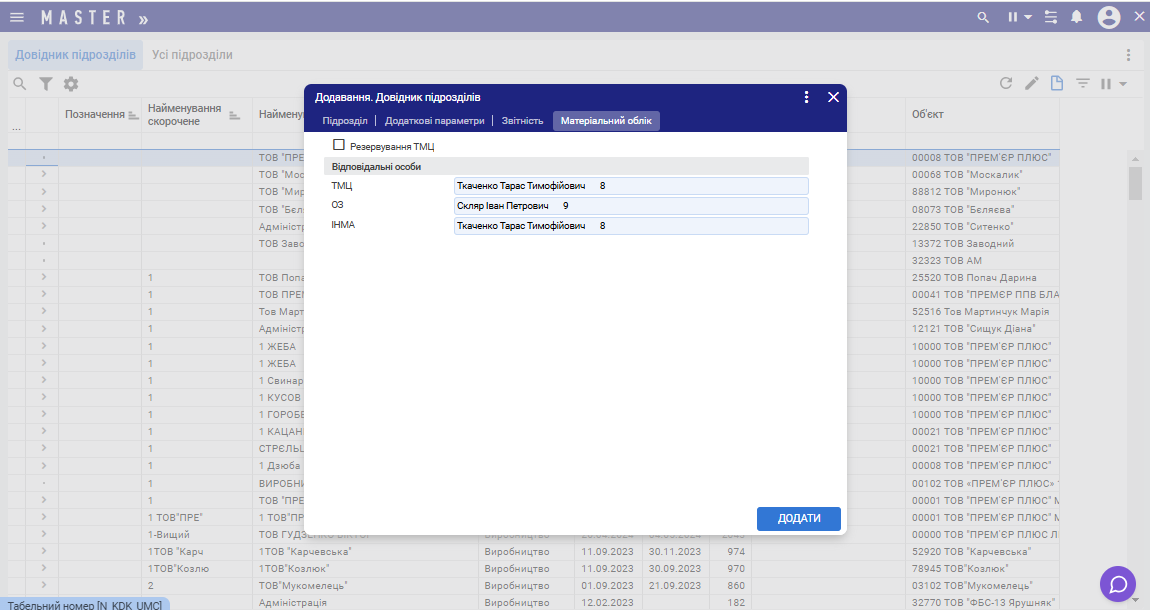This screenshot has height=610, width=1150.
Task: Enable the Резервування ТМЦ checkbox
Action: pos(339,145)
